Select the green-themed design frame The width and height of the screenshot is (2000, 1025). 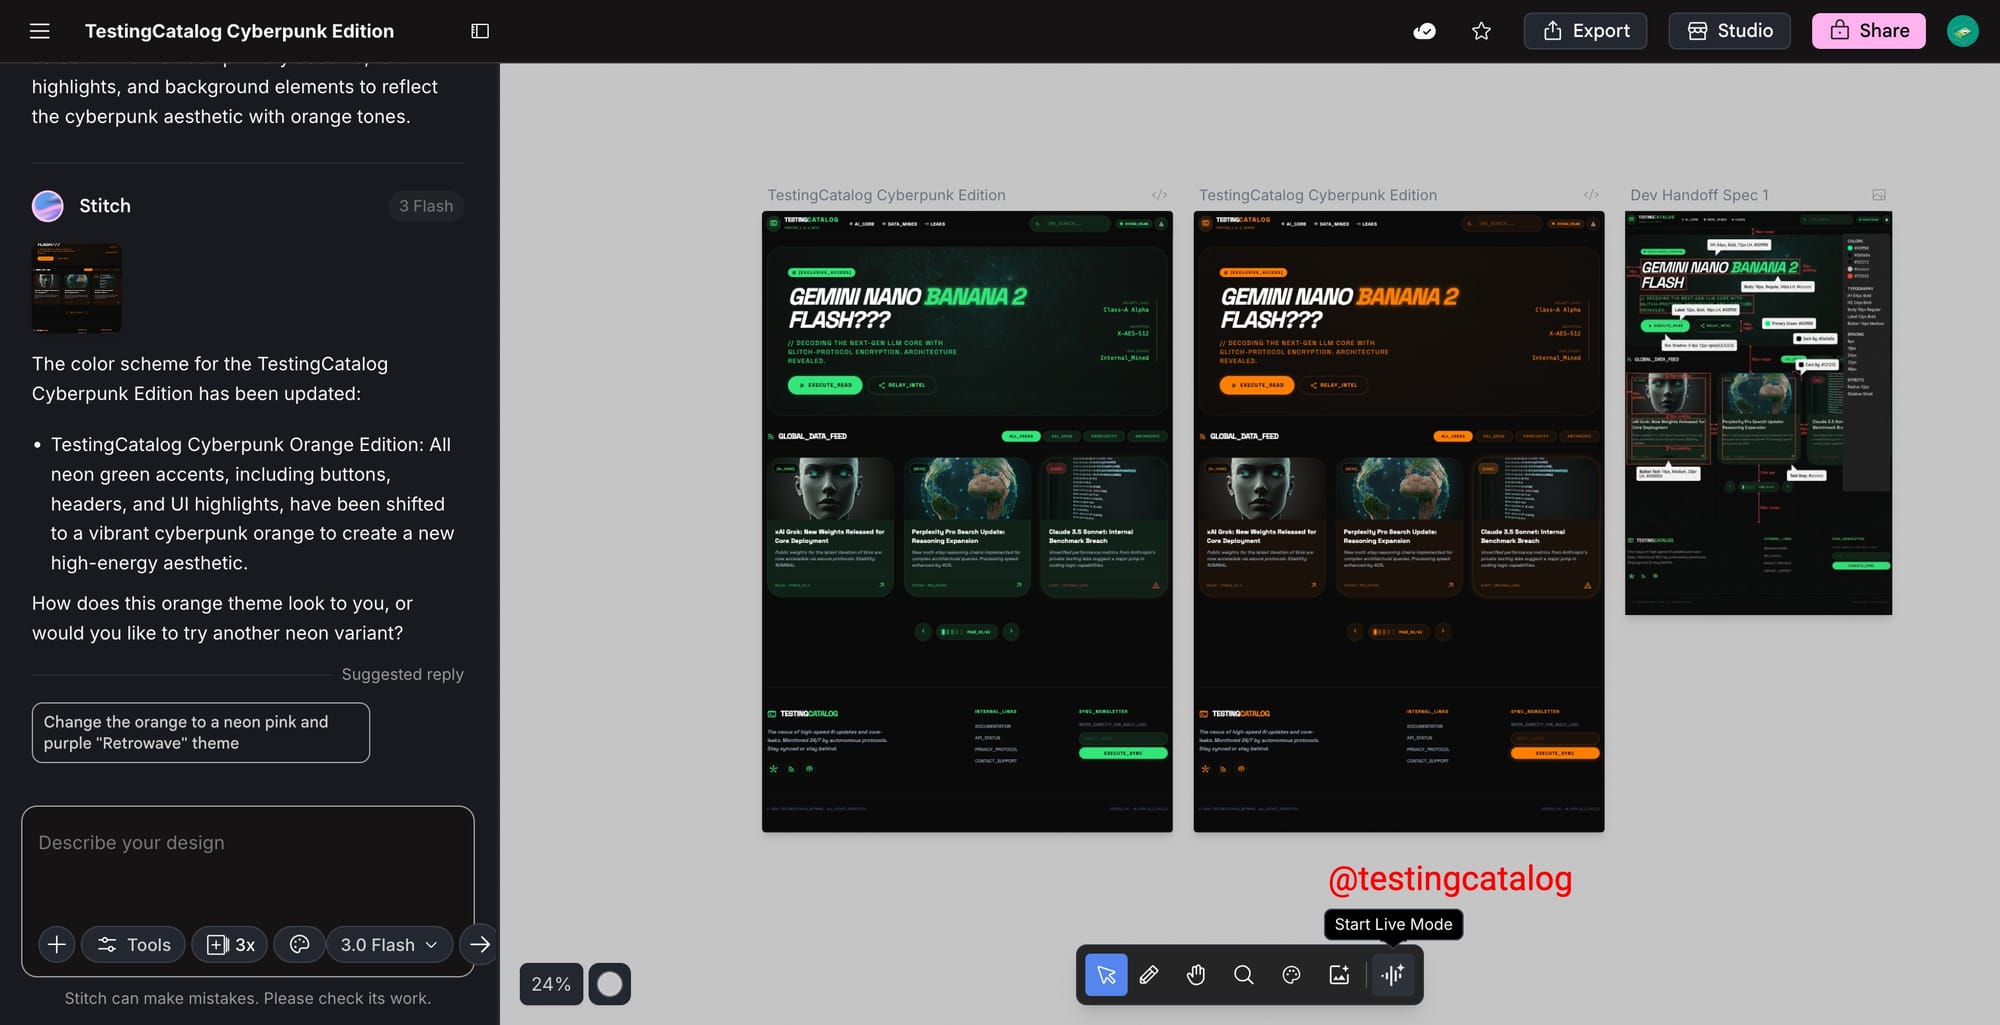pos(967,521)
